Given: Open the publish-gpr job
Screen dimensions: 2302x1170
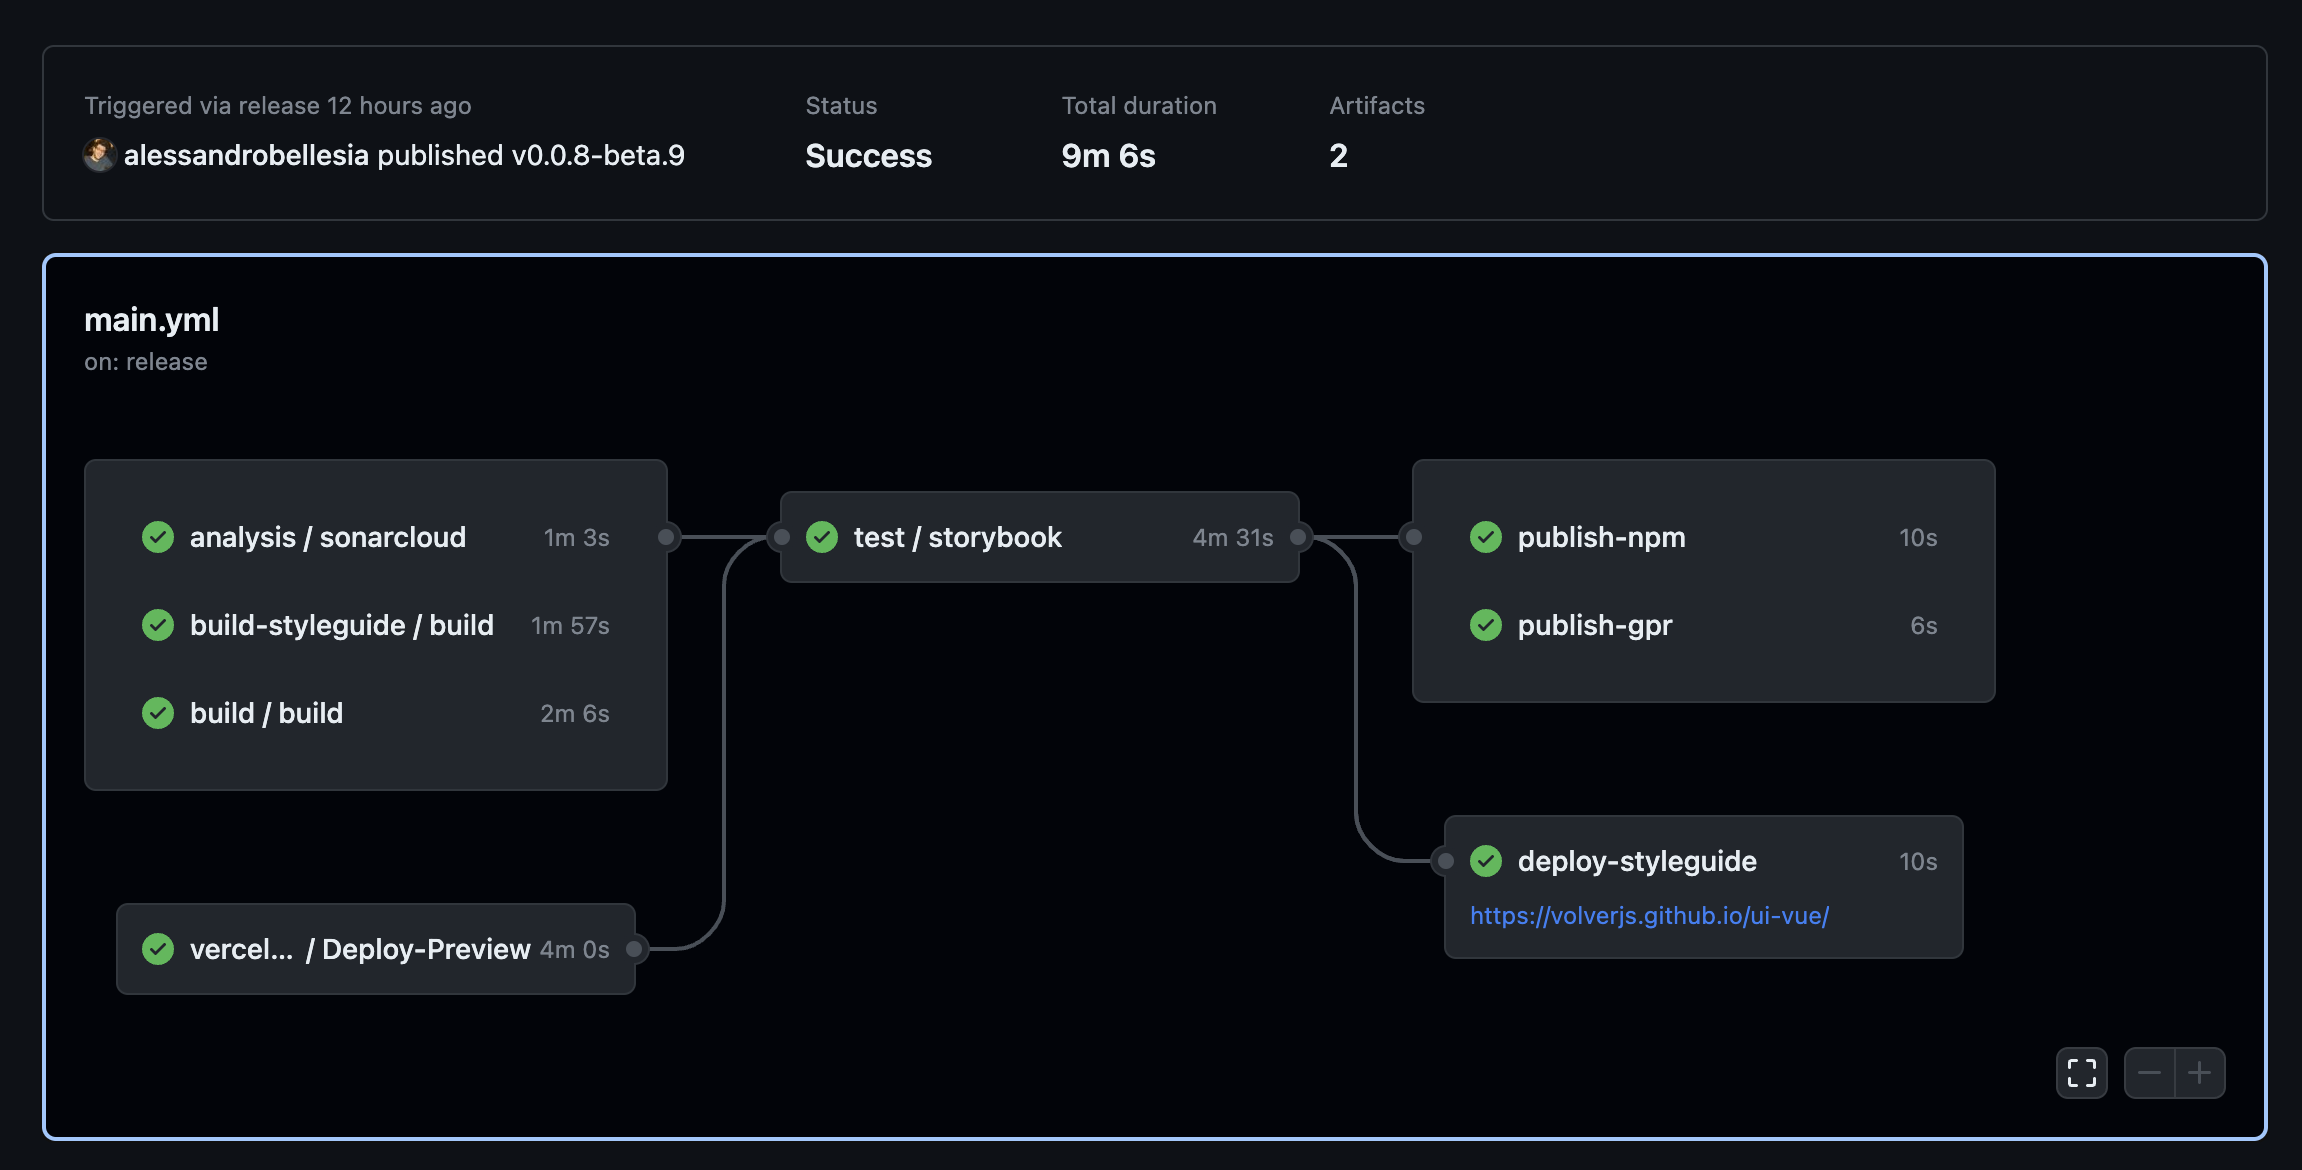Looking at the screenshot, I should 1594,625.
